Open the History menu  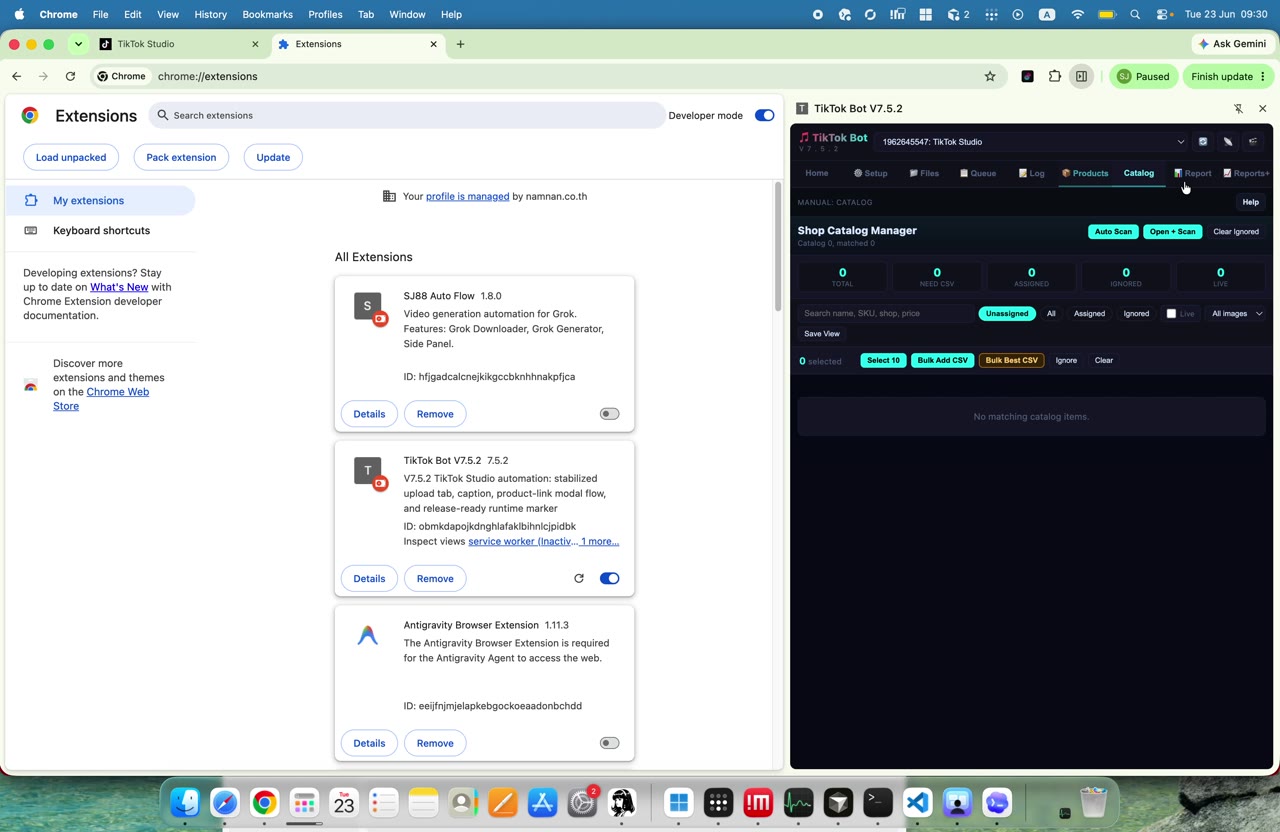point(210,14)
